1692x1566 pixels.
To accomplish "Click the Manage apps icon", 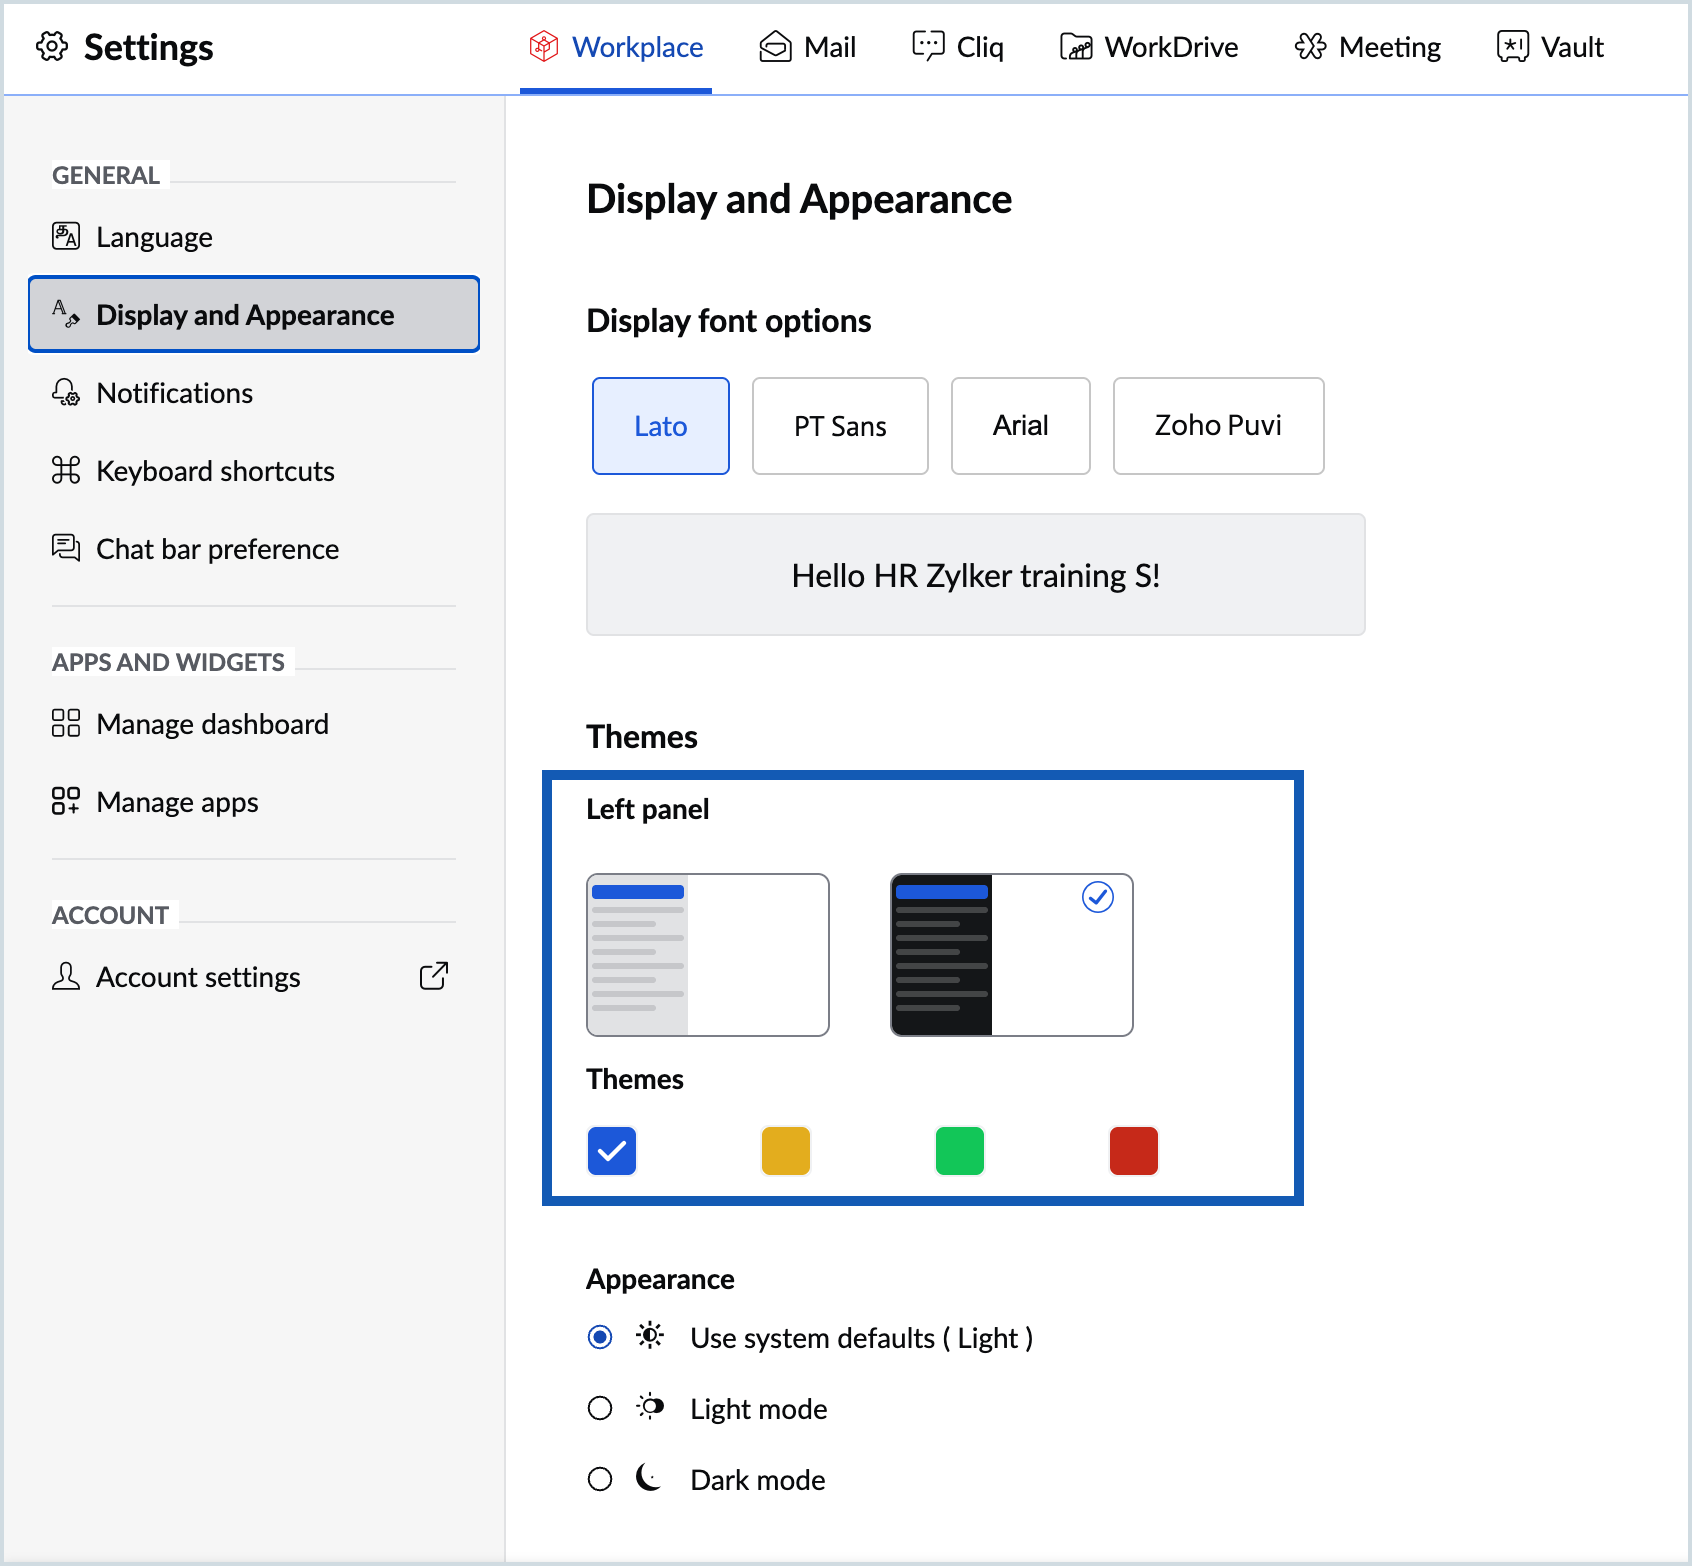I will [x=66, y=801].
